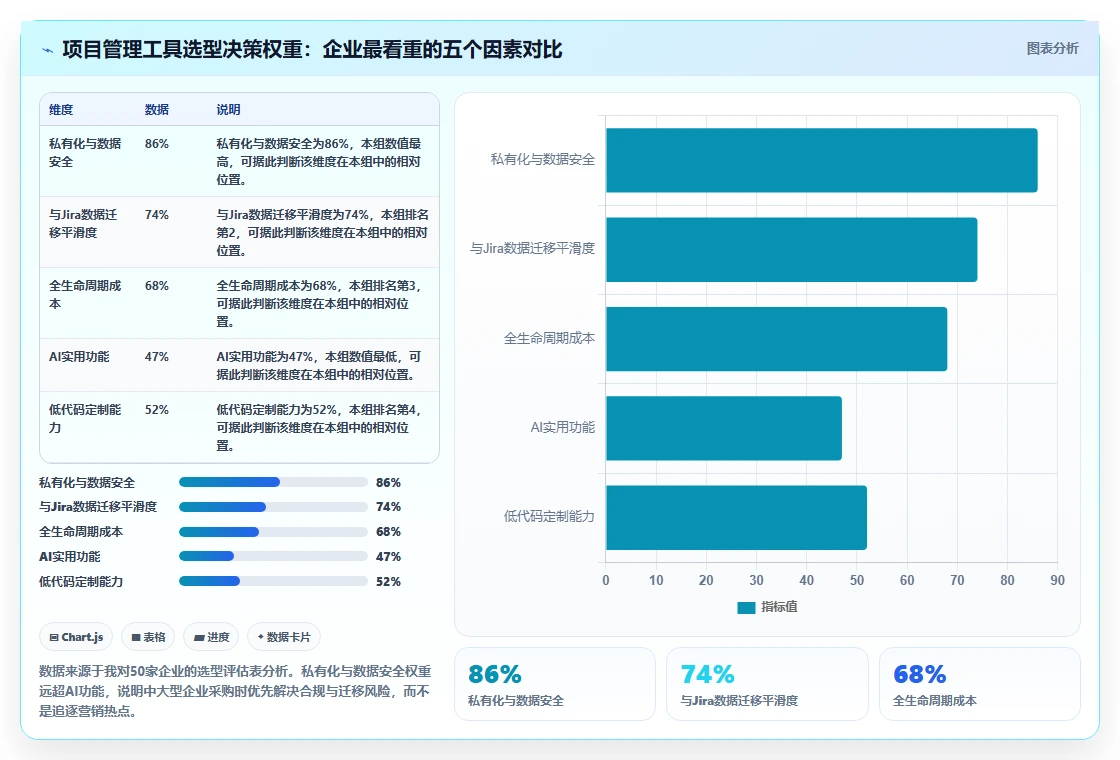Image resolution: width=1120 pixels, height=760 pixels.
Task: Click the 私有化与数据安全 chart bar
Action: 821,160
